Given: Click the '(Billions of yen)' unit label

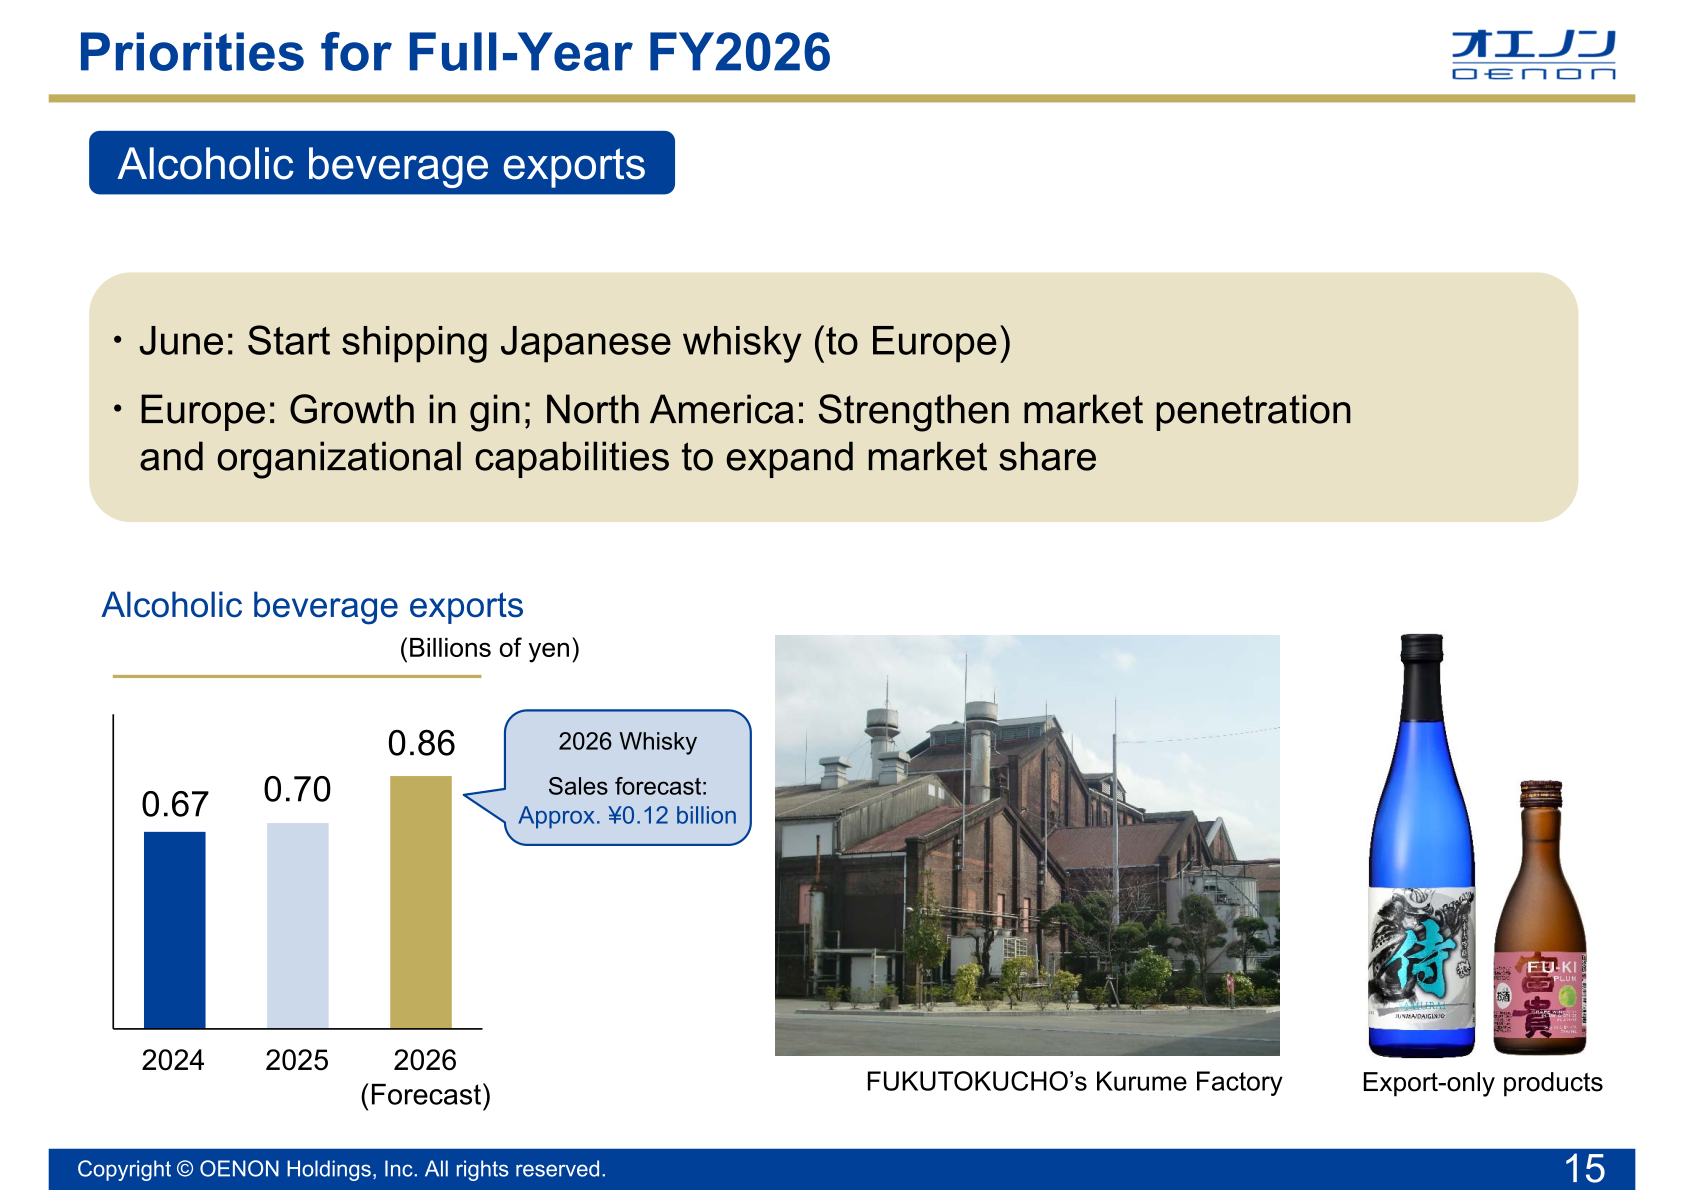Looking at the screenshot, I should tap(489, 648).
